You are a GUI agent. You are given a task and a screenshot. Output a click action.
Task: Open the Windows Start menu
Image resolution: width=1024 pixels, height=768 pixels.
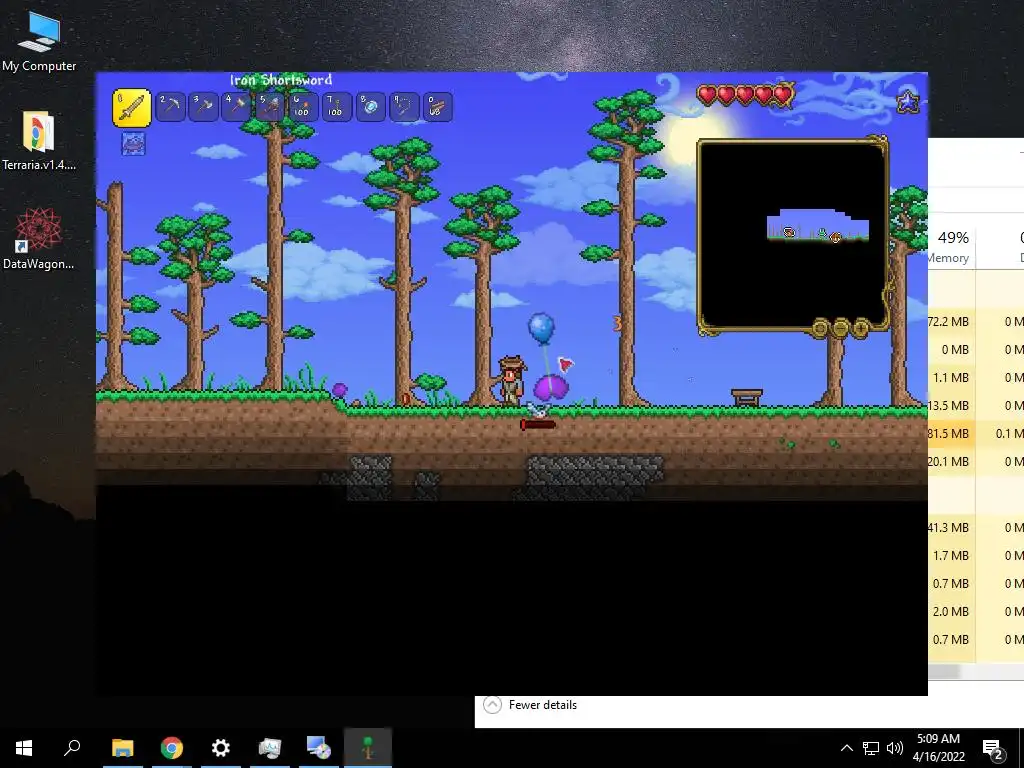click(24, 748)
